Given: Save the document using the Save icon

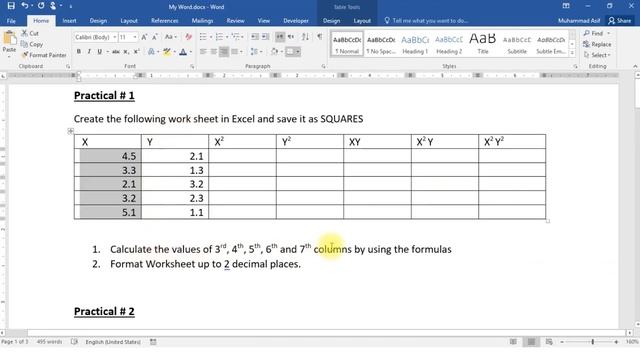Looking at the screenshot, I should pyautogui.click(x=11, y=6).
